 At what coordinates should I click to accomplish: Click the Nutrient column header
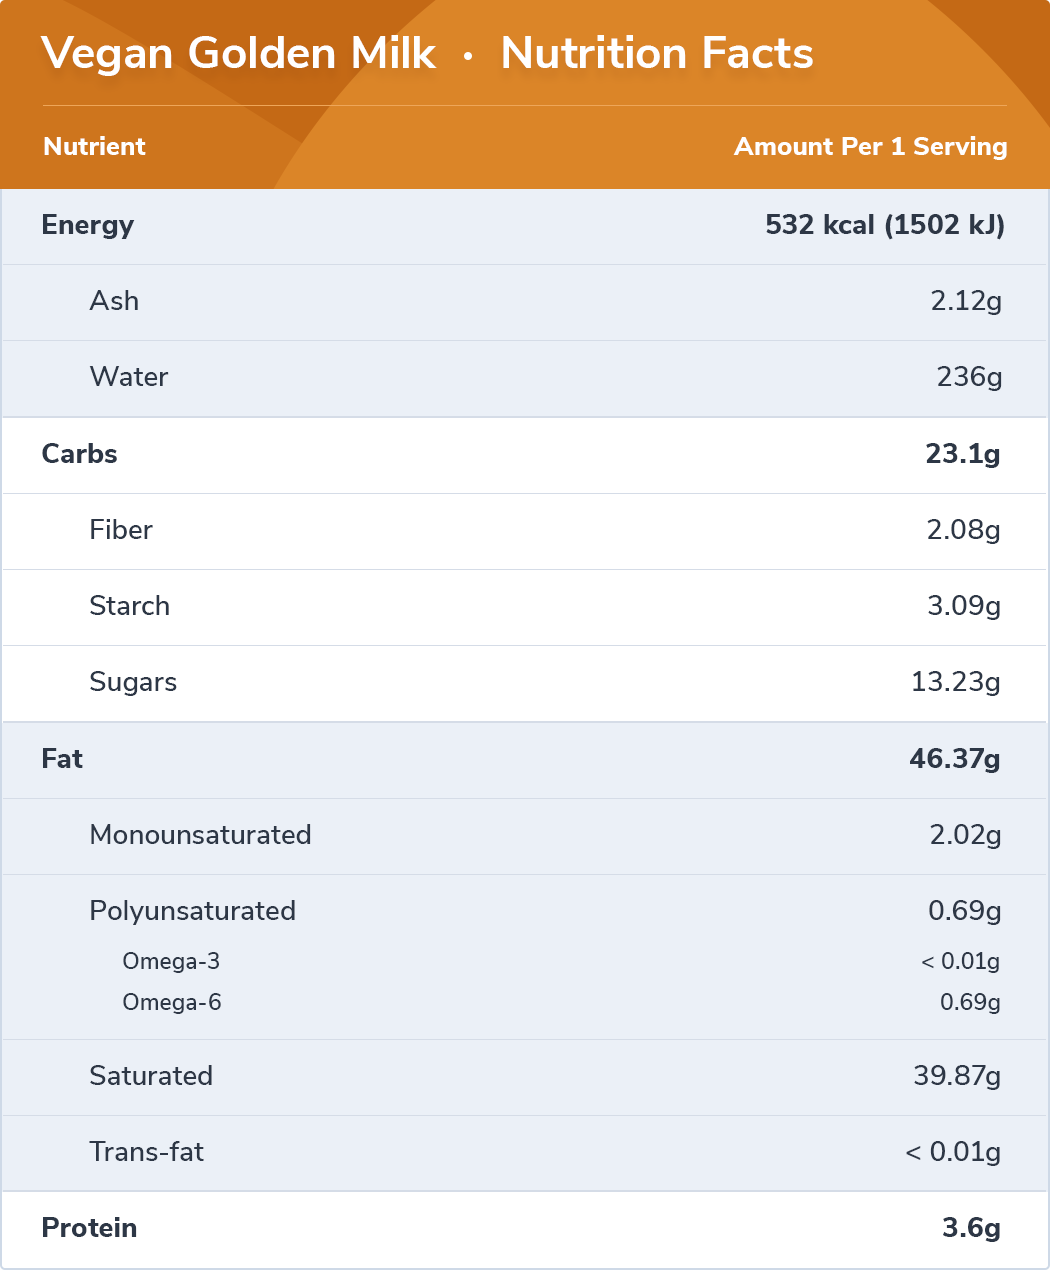[94, 146]
